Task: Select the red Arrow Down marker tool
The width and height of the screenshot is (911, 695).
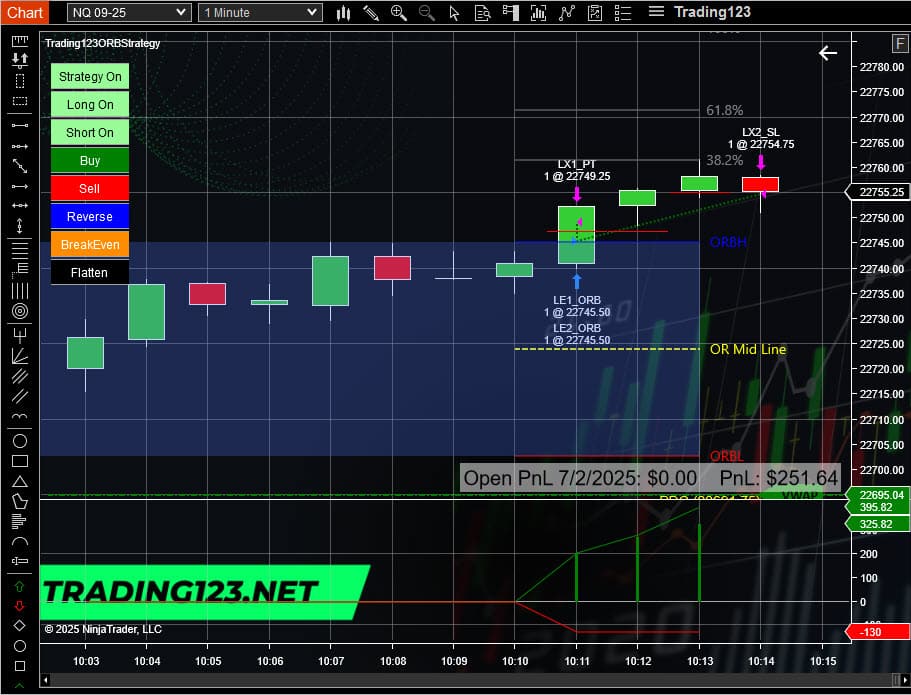Action: coord(19,606)
